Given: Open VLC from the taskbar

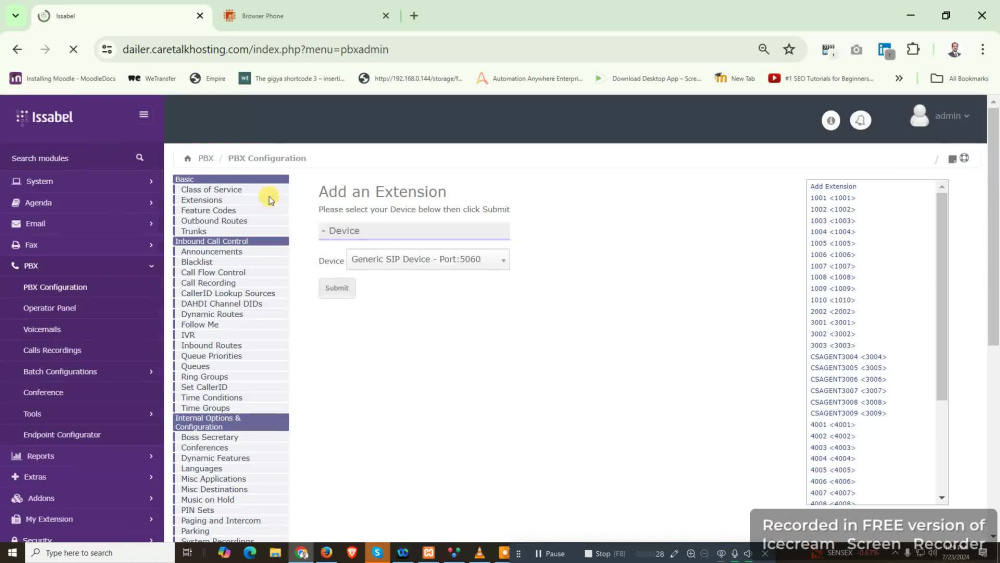Looking at the screenshot, I should (x=479, y=553).
